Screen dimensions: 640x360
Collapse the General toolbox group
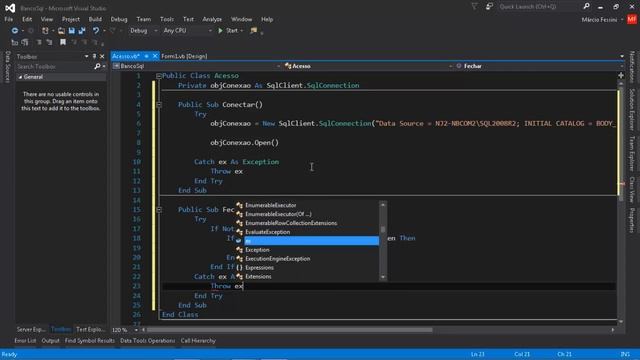(20, 77)
